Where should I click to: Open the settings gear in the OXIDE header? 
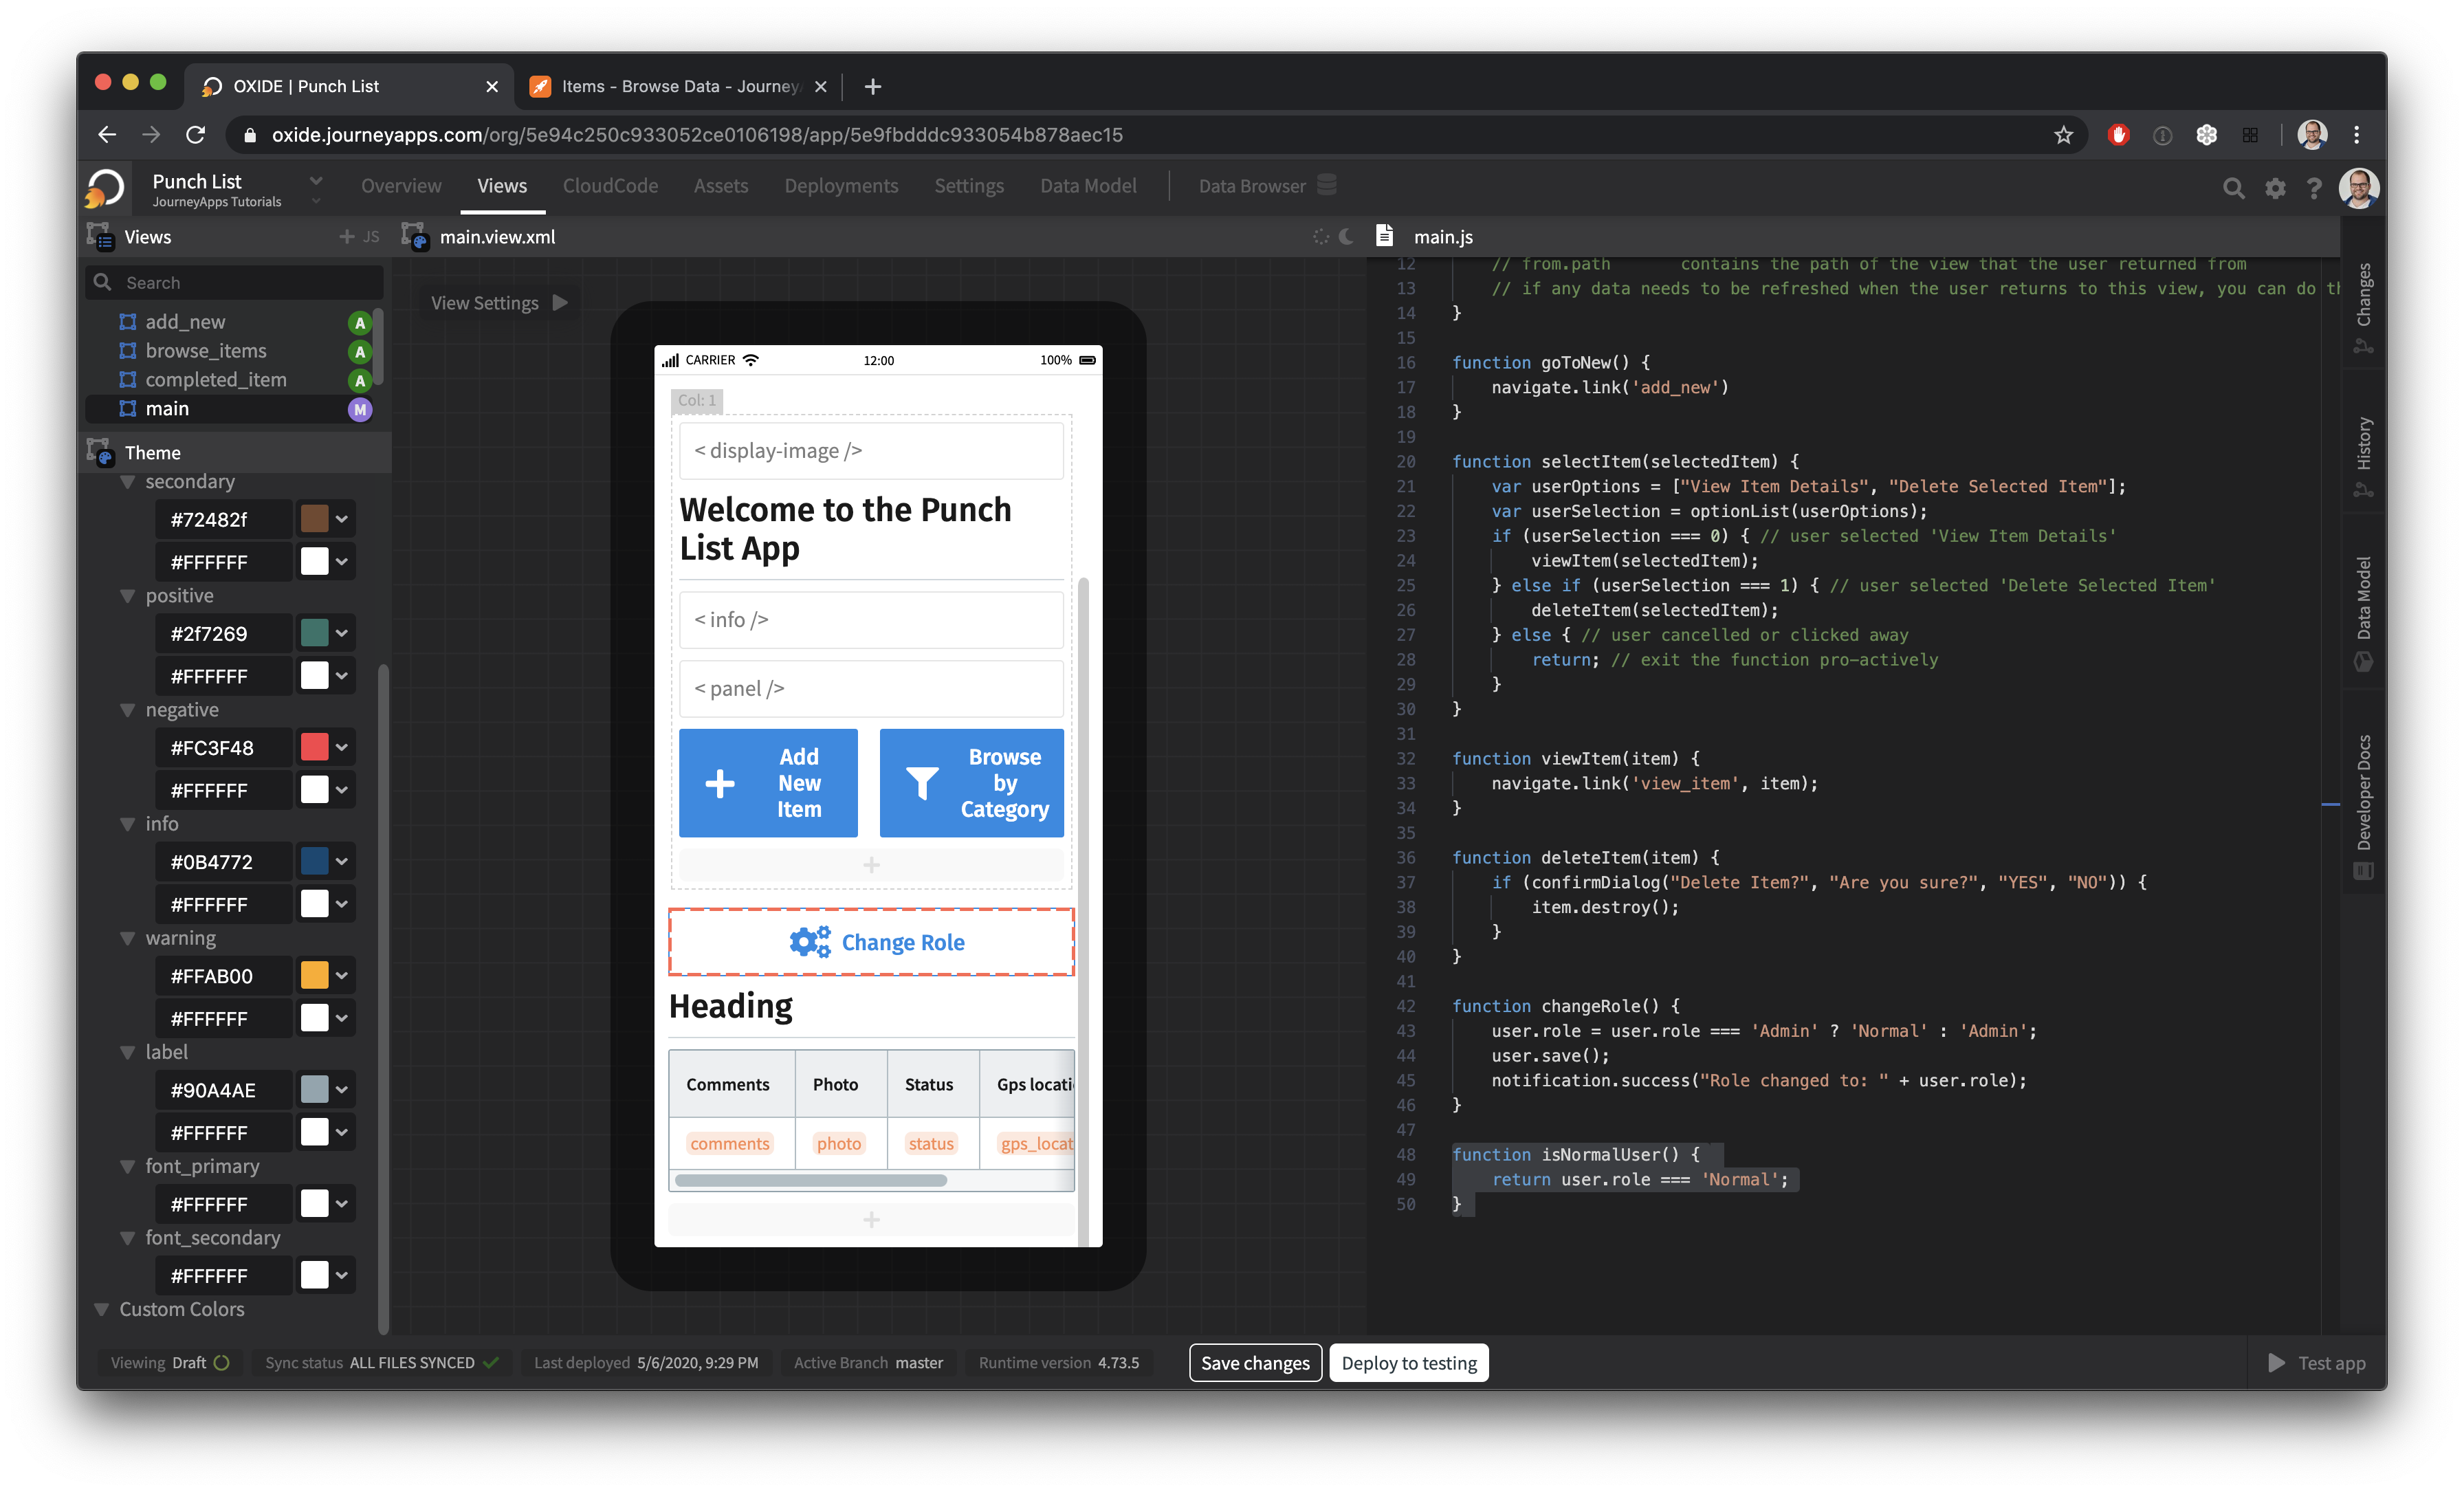[2275, 187]
